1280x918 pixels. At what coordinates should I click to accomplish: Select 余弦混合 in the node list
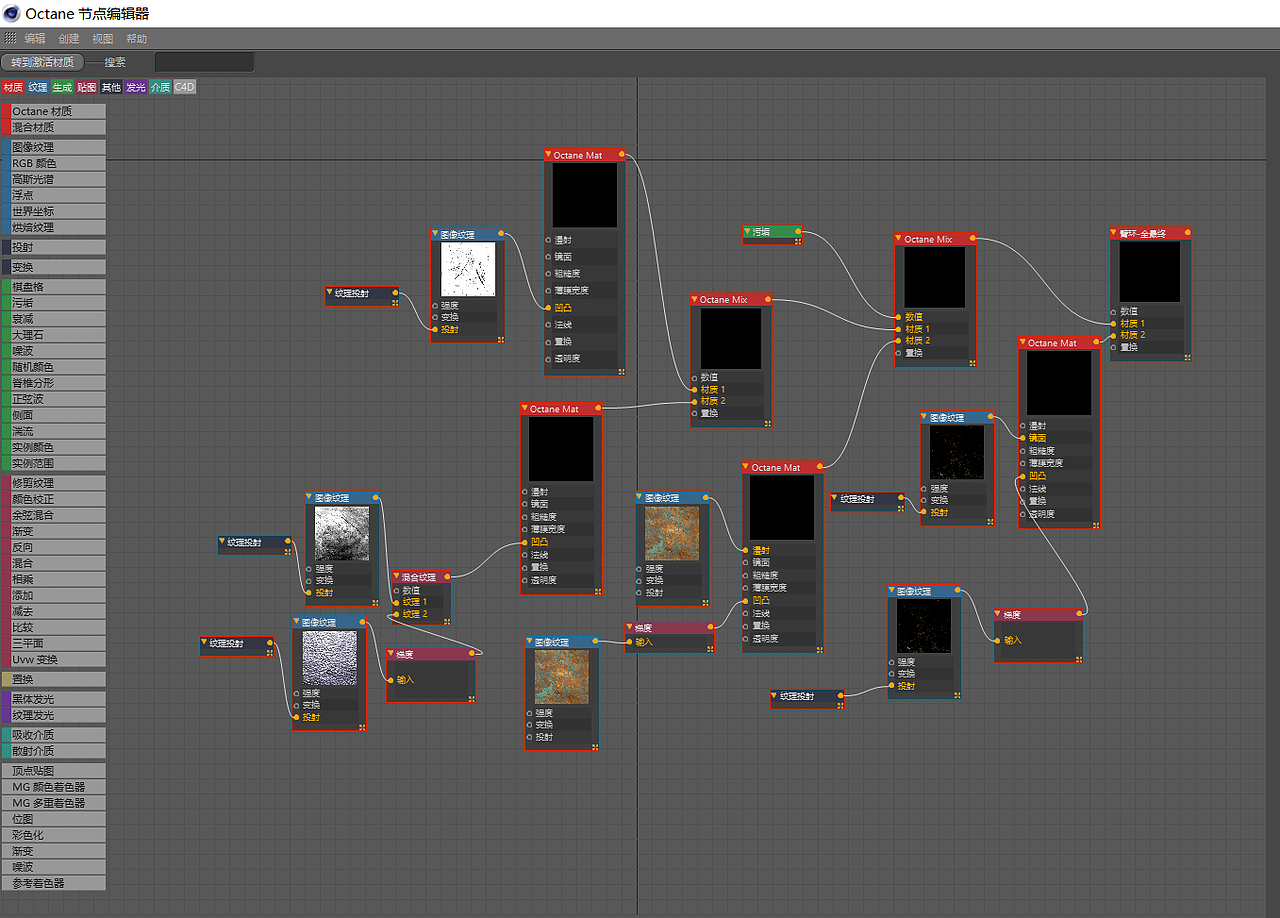(x=54, y=515)
